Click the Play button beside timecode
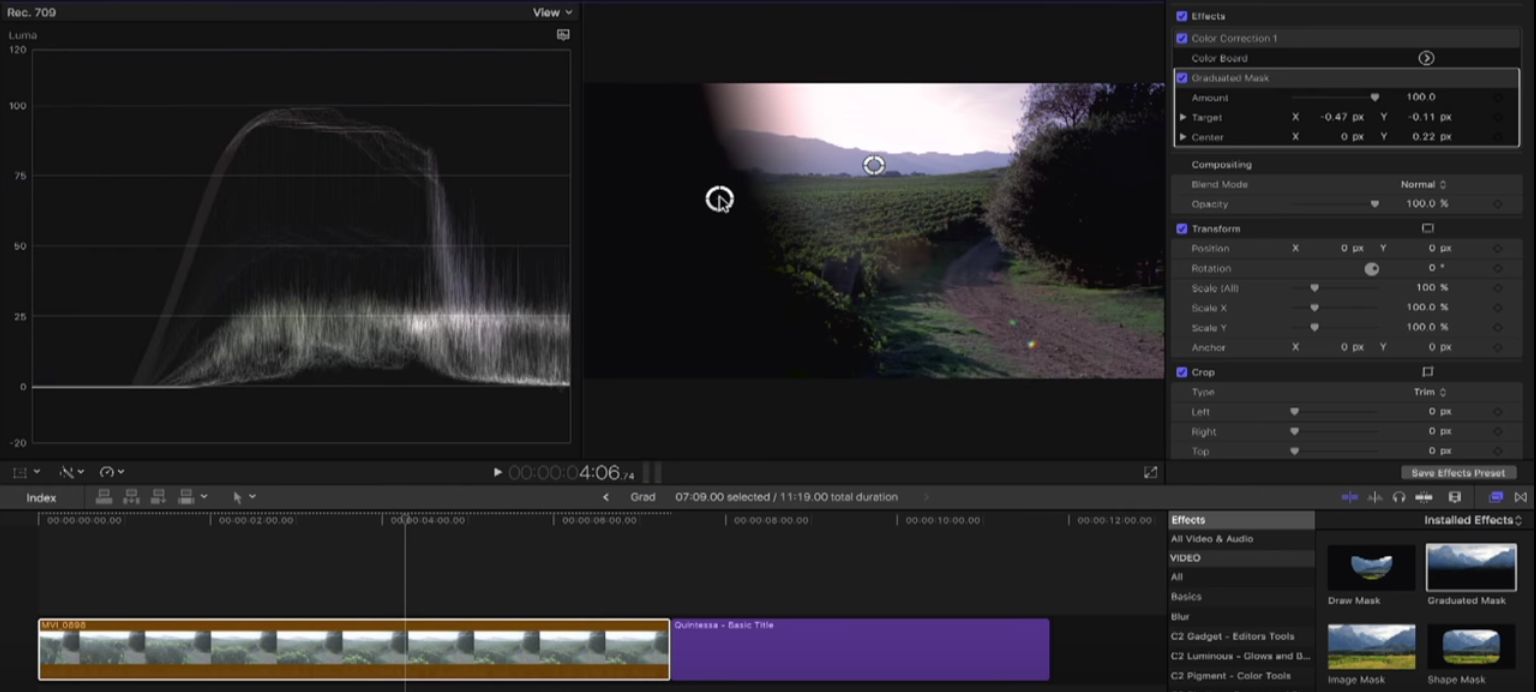 tap(498, 472)
